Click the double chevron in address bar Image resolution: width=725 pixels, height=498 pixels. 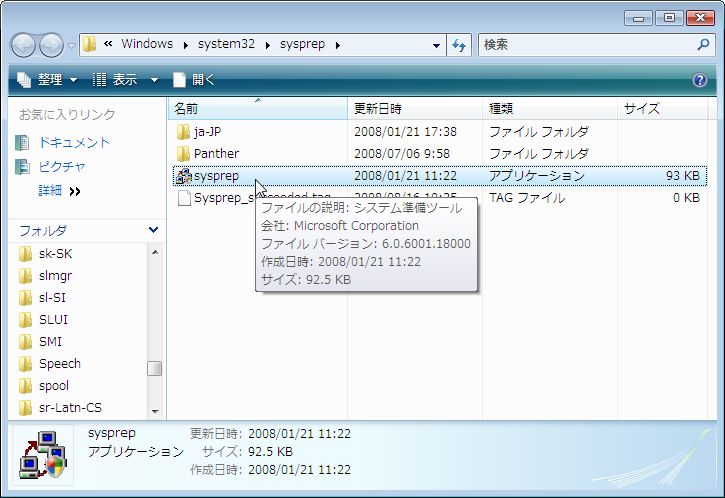108,44
